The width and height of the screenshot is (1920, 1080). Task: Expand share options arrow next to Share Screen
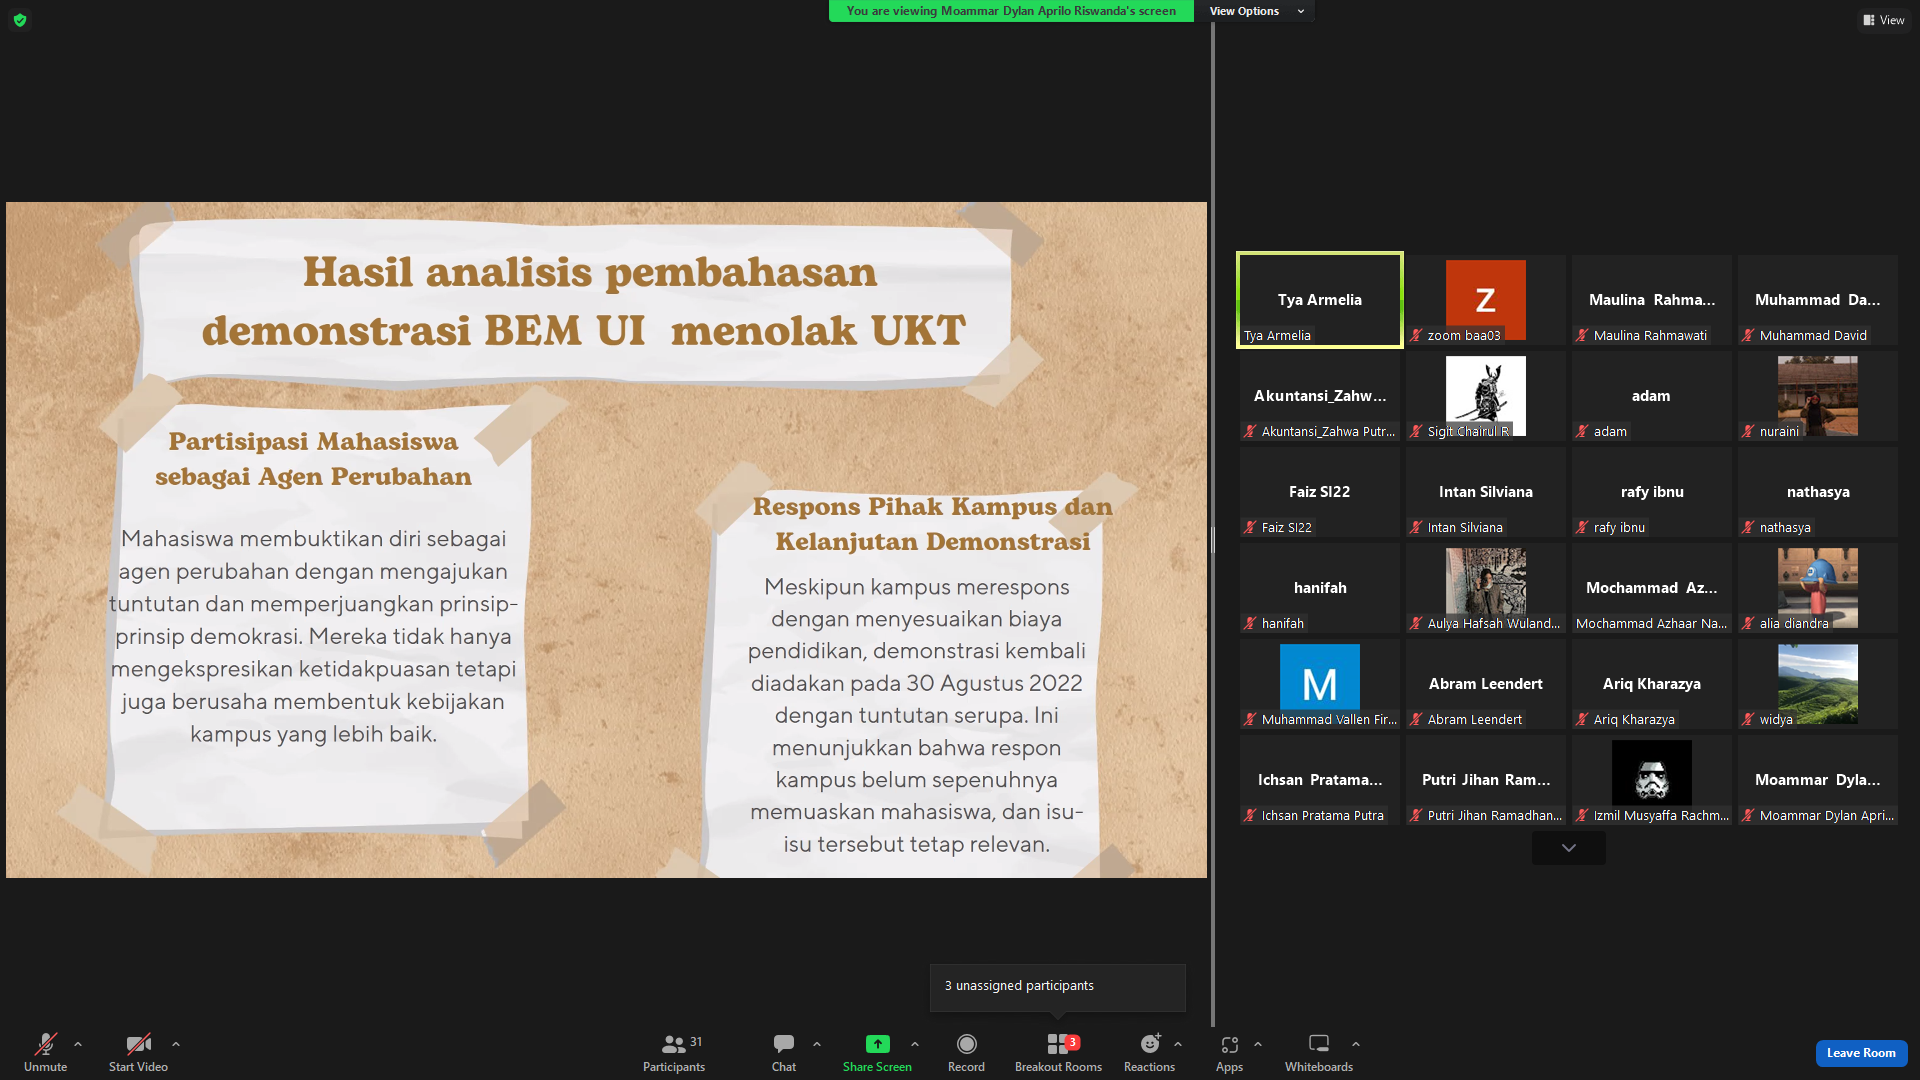tap(915, 1044)
